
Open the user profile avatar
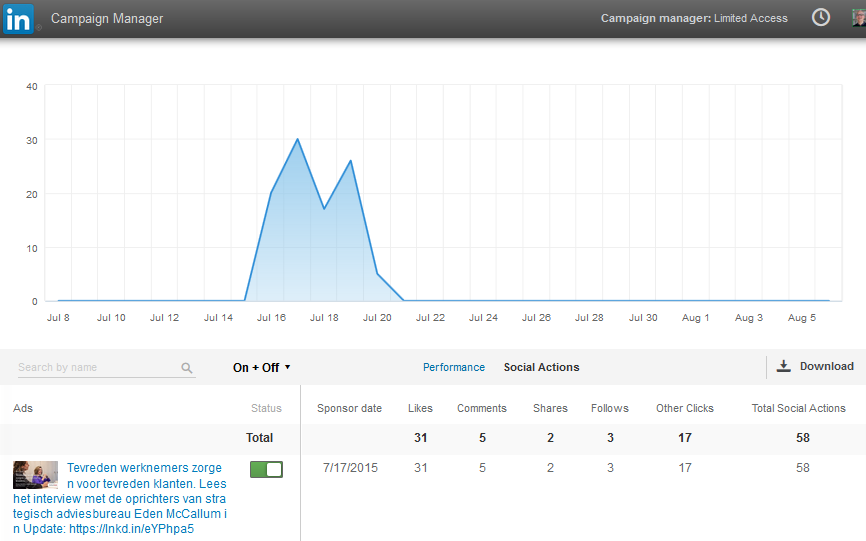pyautogui.click(x=858, y=18)
